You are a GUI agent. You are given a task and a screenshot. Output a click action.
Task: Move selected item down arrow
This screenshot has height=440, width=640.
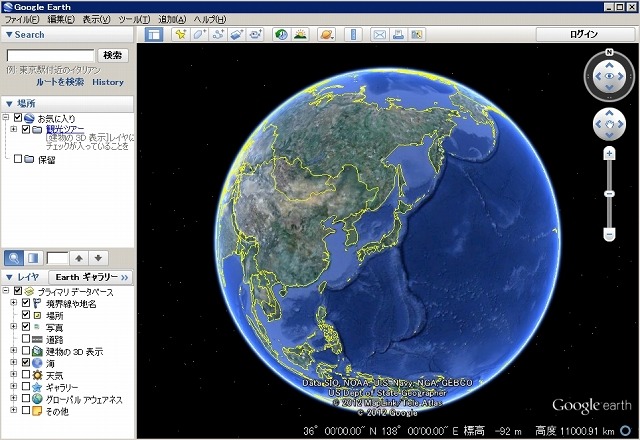point(98,258)
